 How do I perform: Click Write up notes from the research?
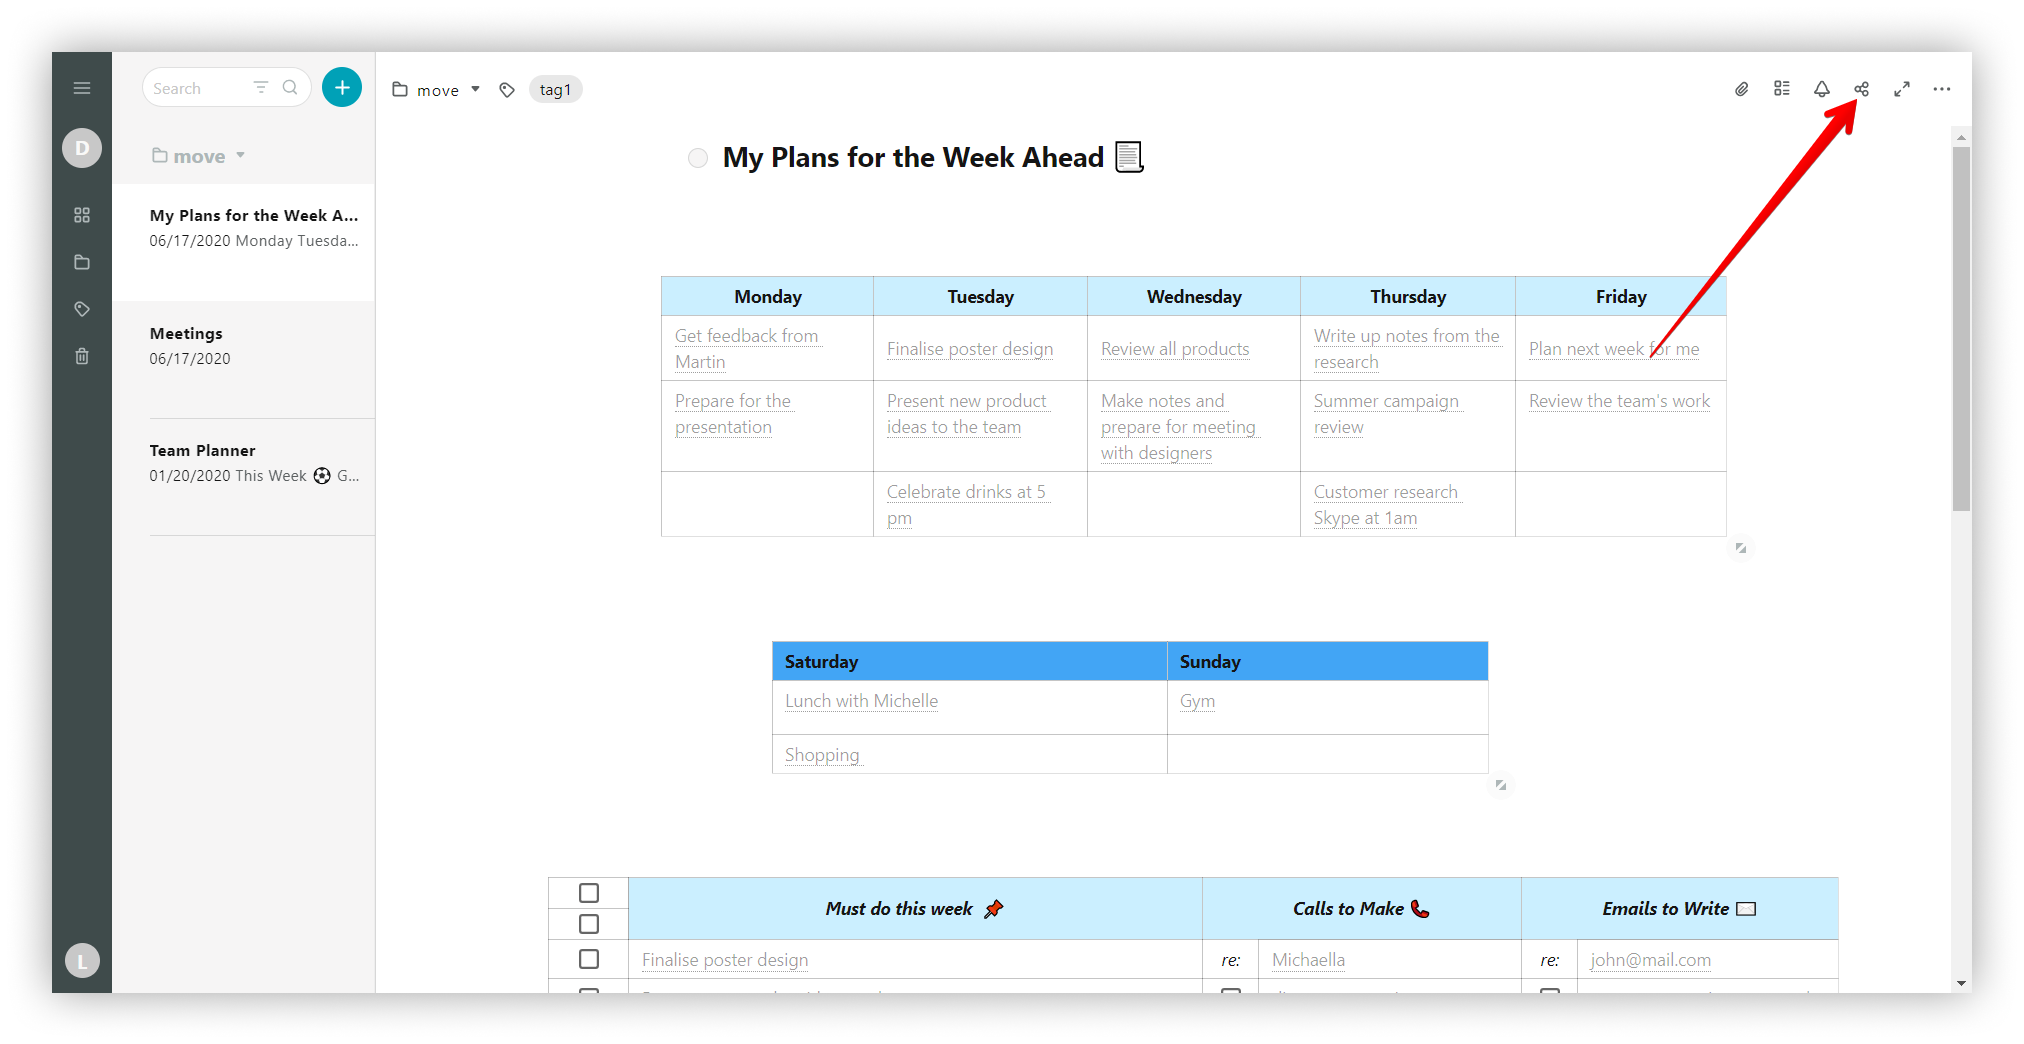pyautogui.click(x=1407, y=349)
